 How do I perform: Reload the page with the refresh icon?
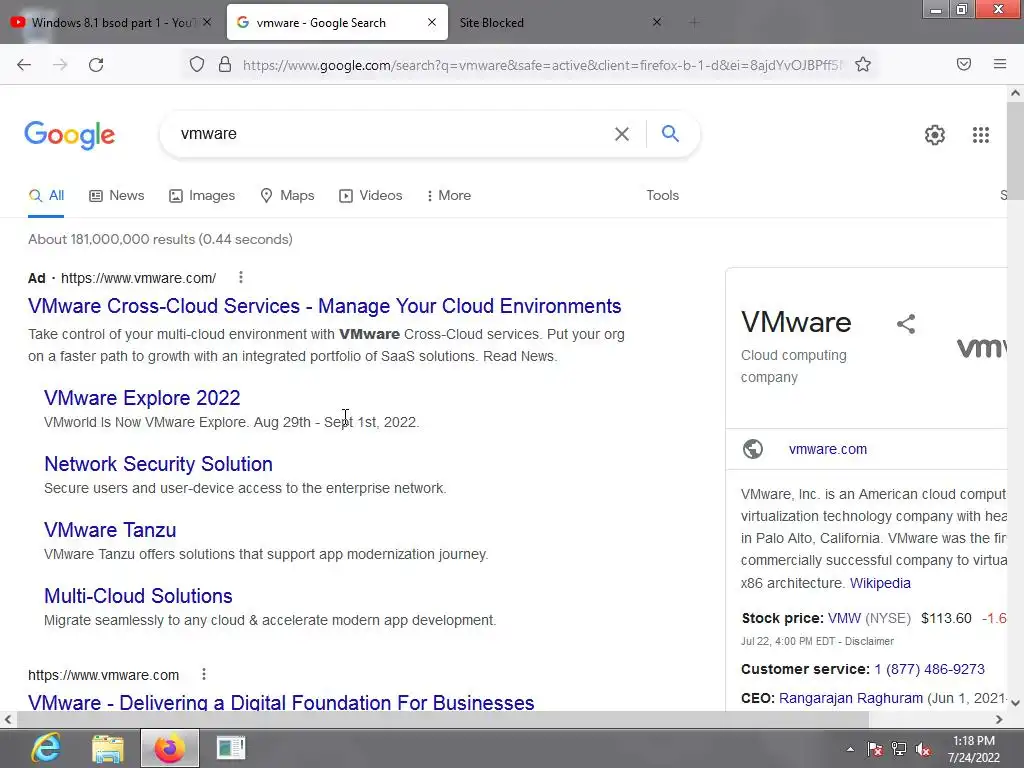click(96, 64)
